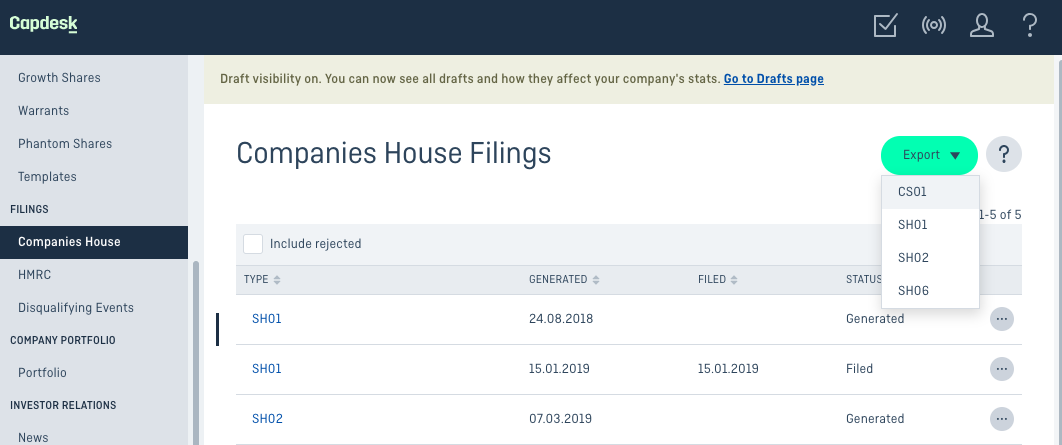Open the SH02 filing link in the table
The image size is (1062, 445).
[267, 419]
